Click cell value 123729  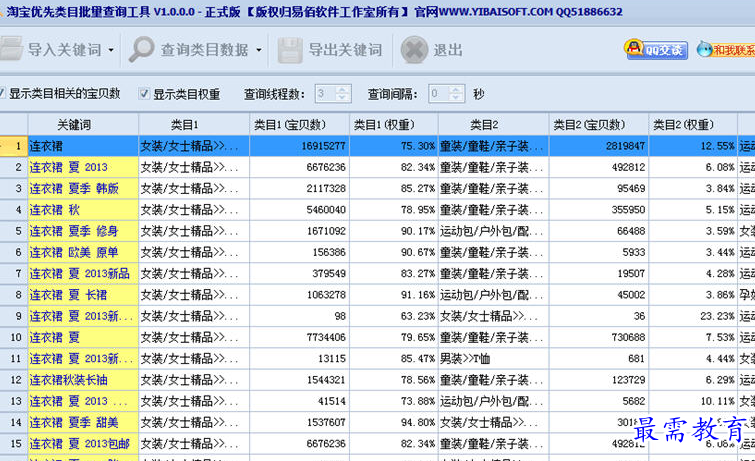(599, 380)
